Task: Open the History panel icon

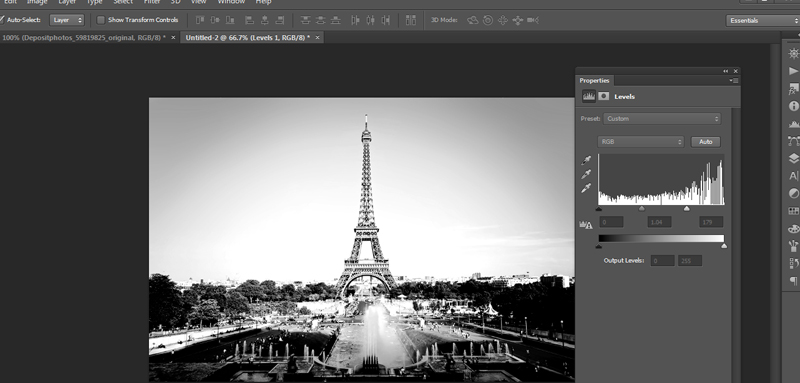Action: click(793, 263)
